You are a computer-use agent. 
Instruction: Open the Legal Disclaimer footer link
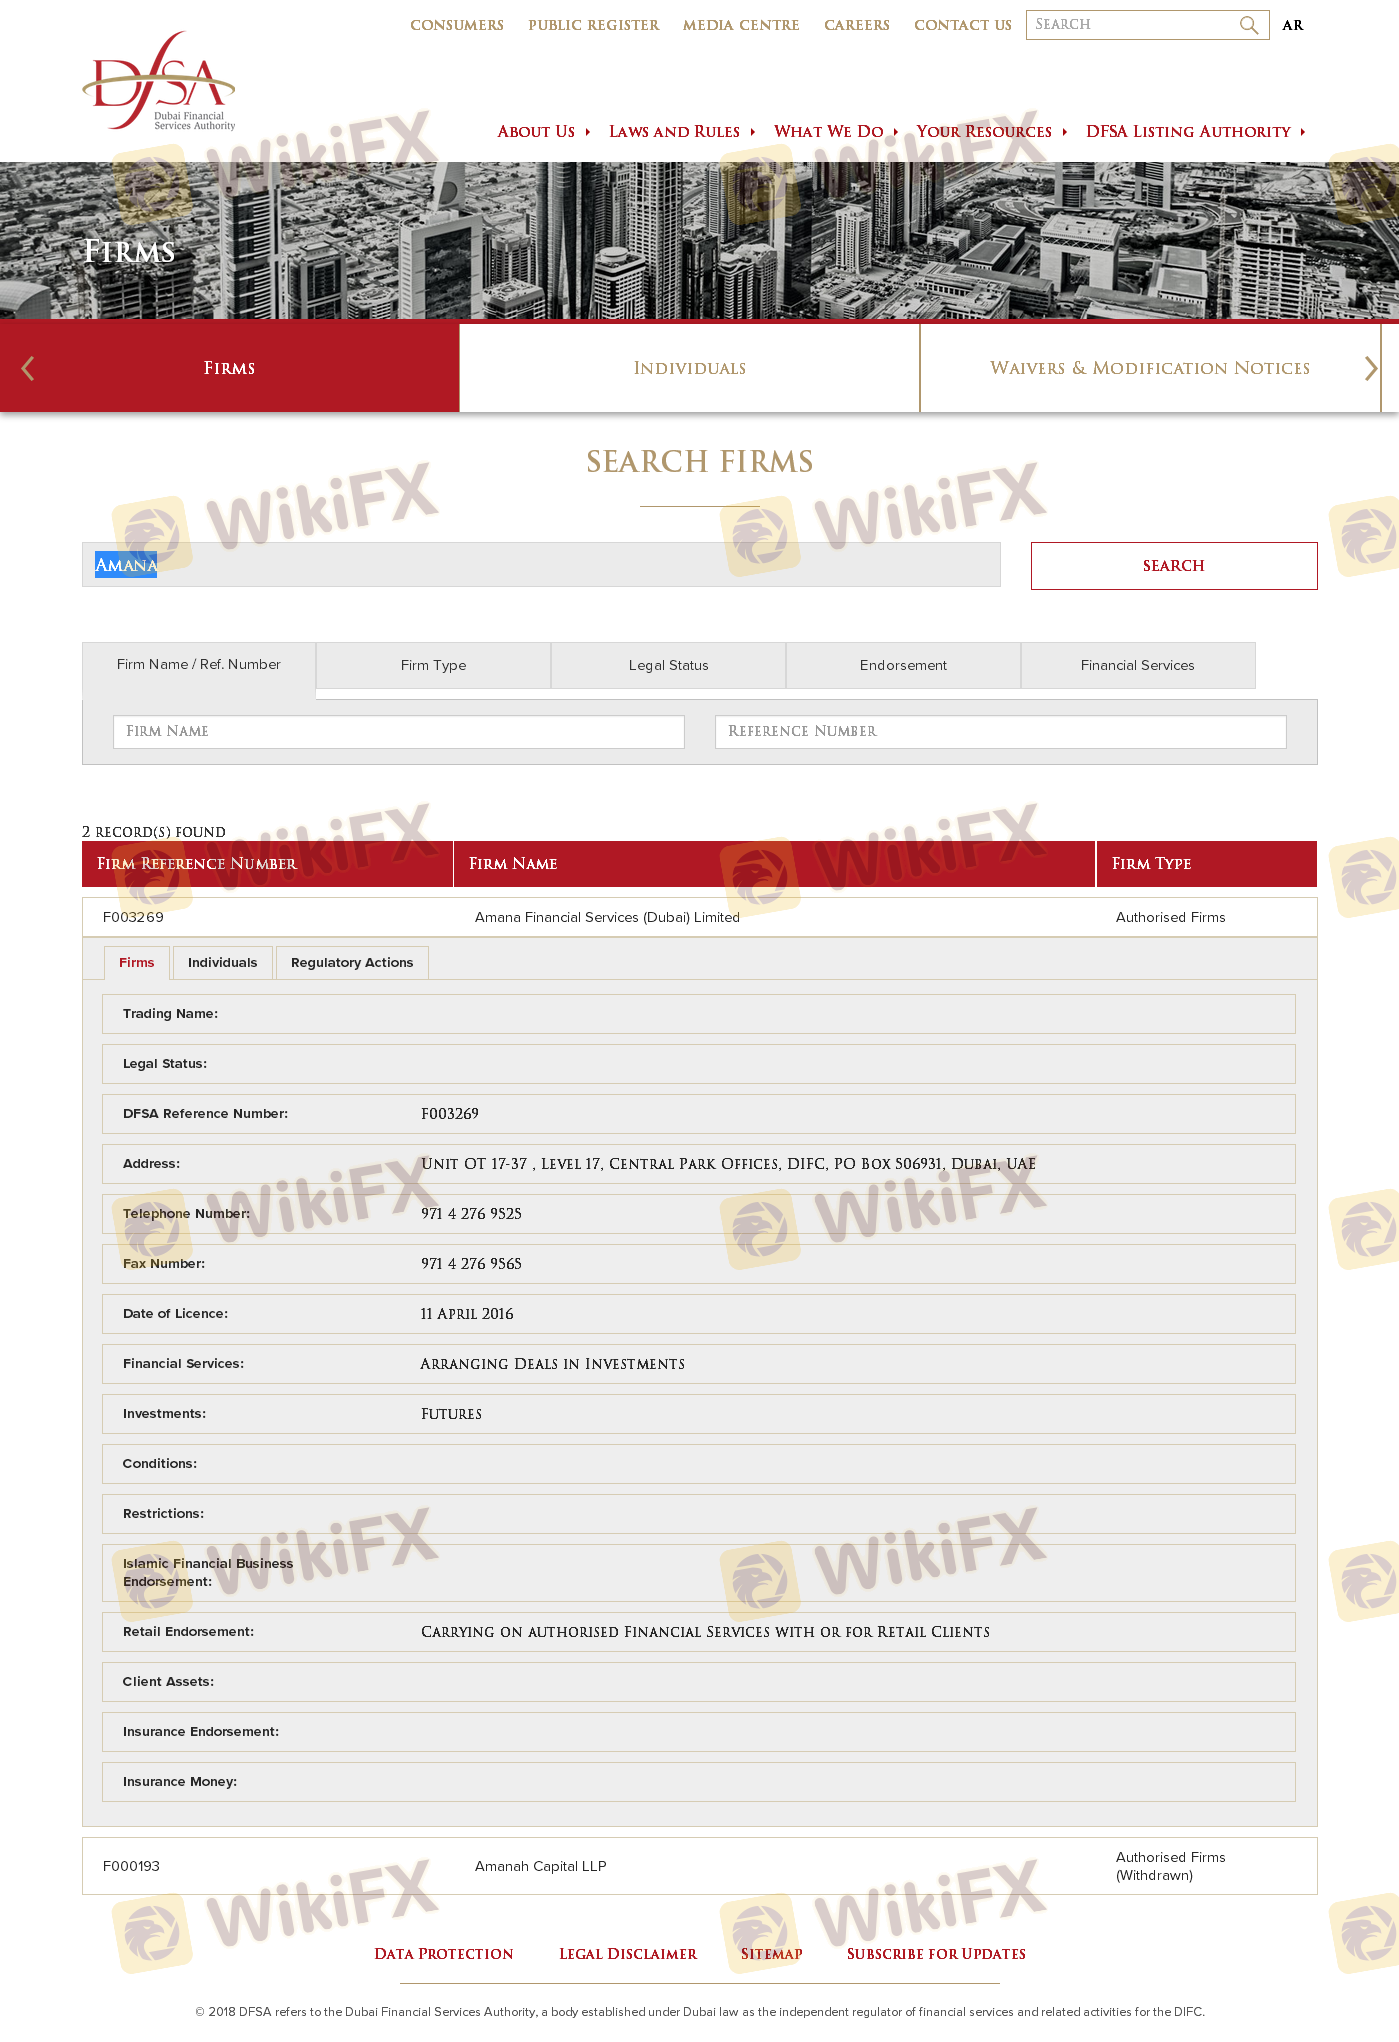click(x=627, y=1954)
